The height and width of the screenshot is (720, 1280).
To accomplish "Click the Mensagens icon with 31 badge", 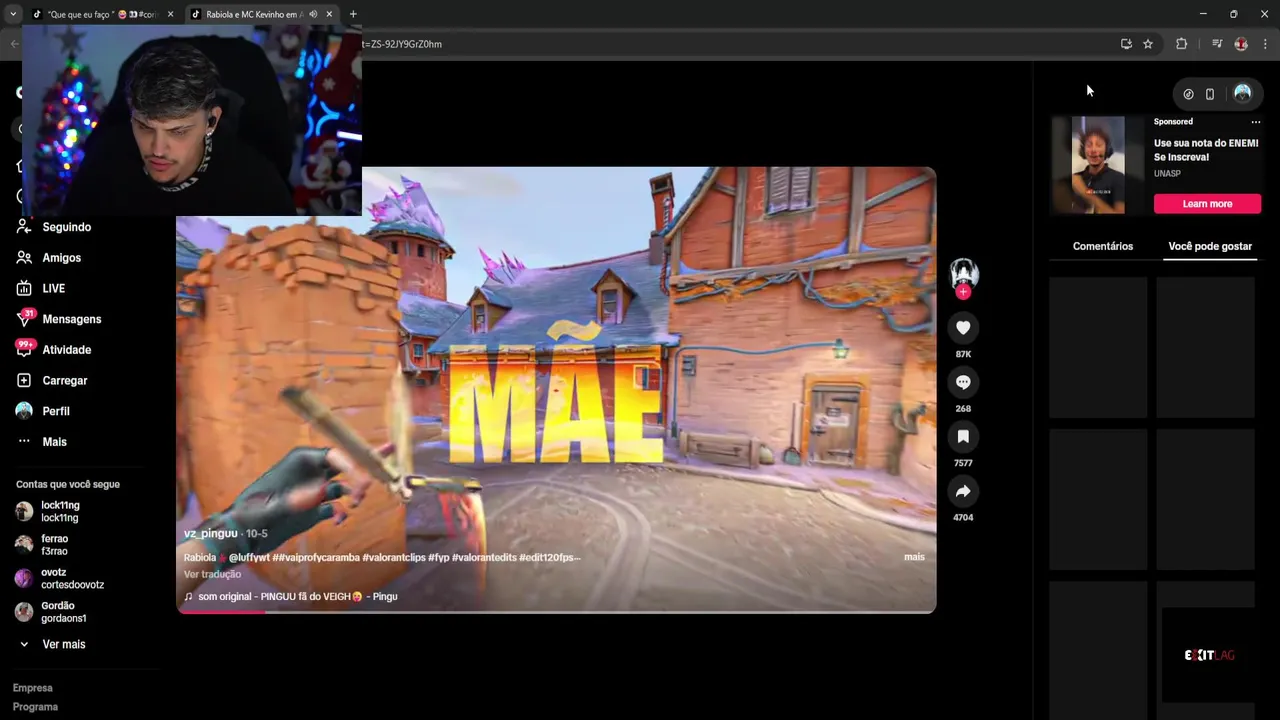I will (24, 318).
